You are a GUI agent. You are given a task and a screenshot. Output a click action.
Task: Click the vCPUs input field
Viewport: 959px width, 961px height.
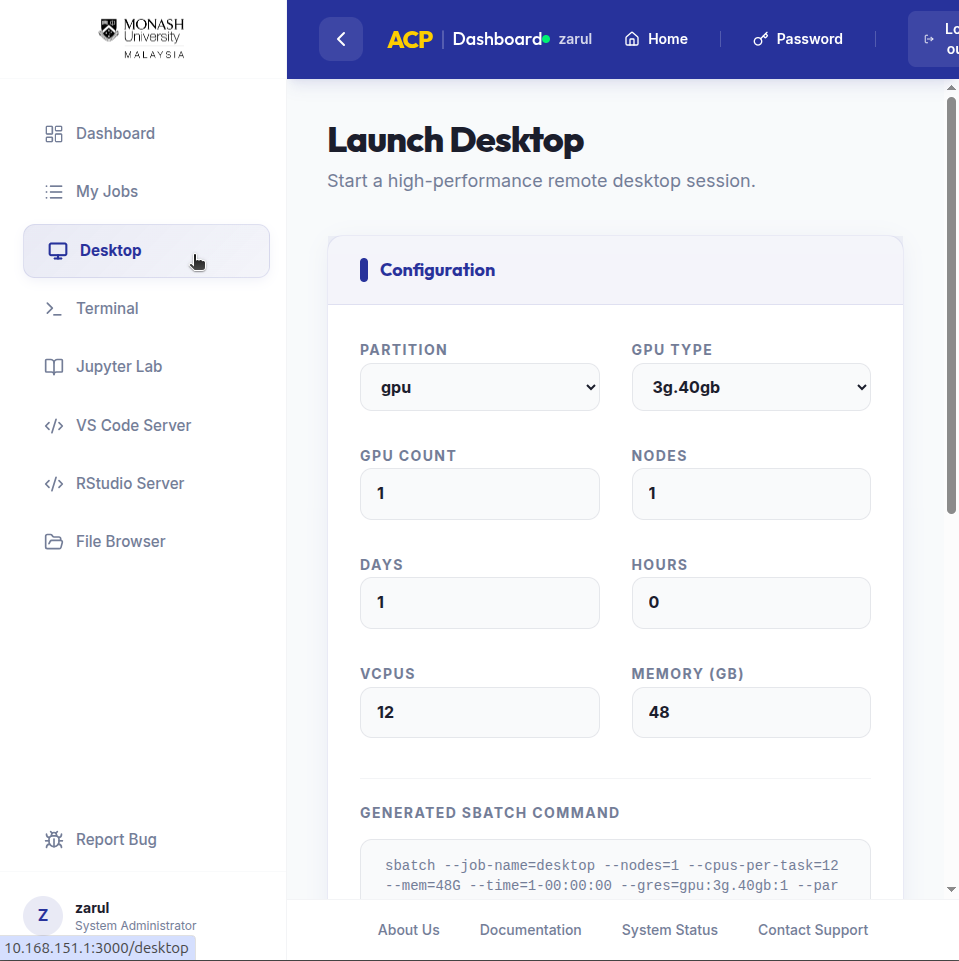coord(479,712)
